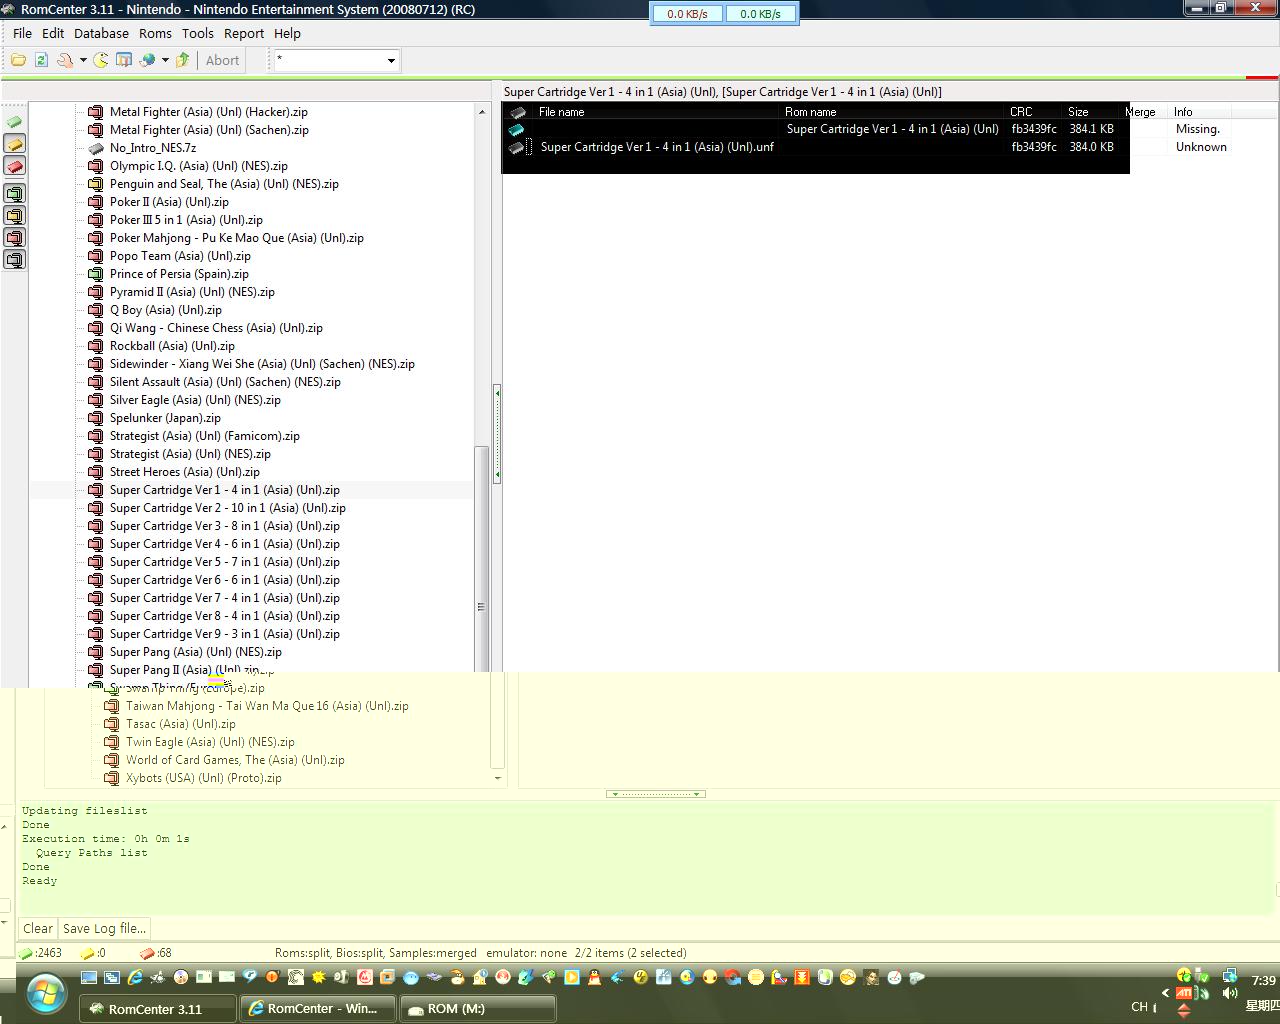
Task: Click the green chip count in status bar
Action: 41,953
